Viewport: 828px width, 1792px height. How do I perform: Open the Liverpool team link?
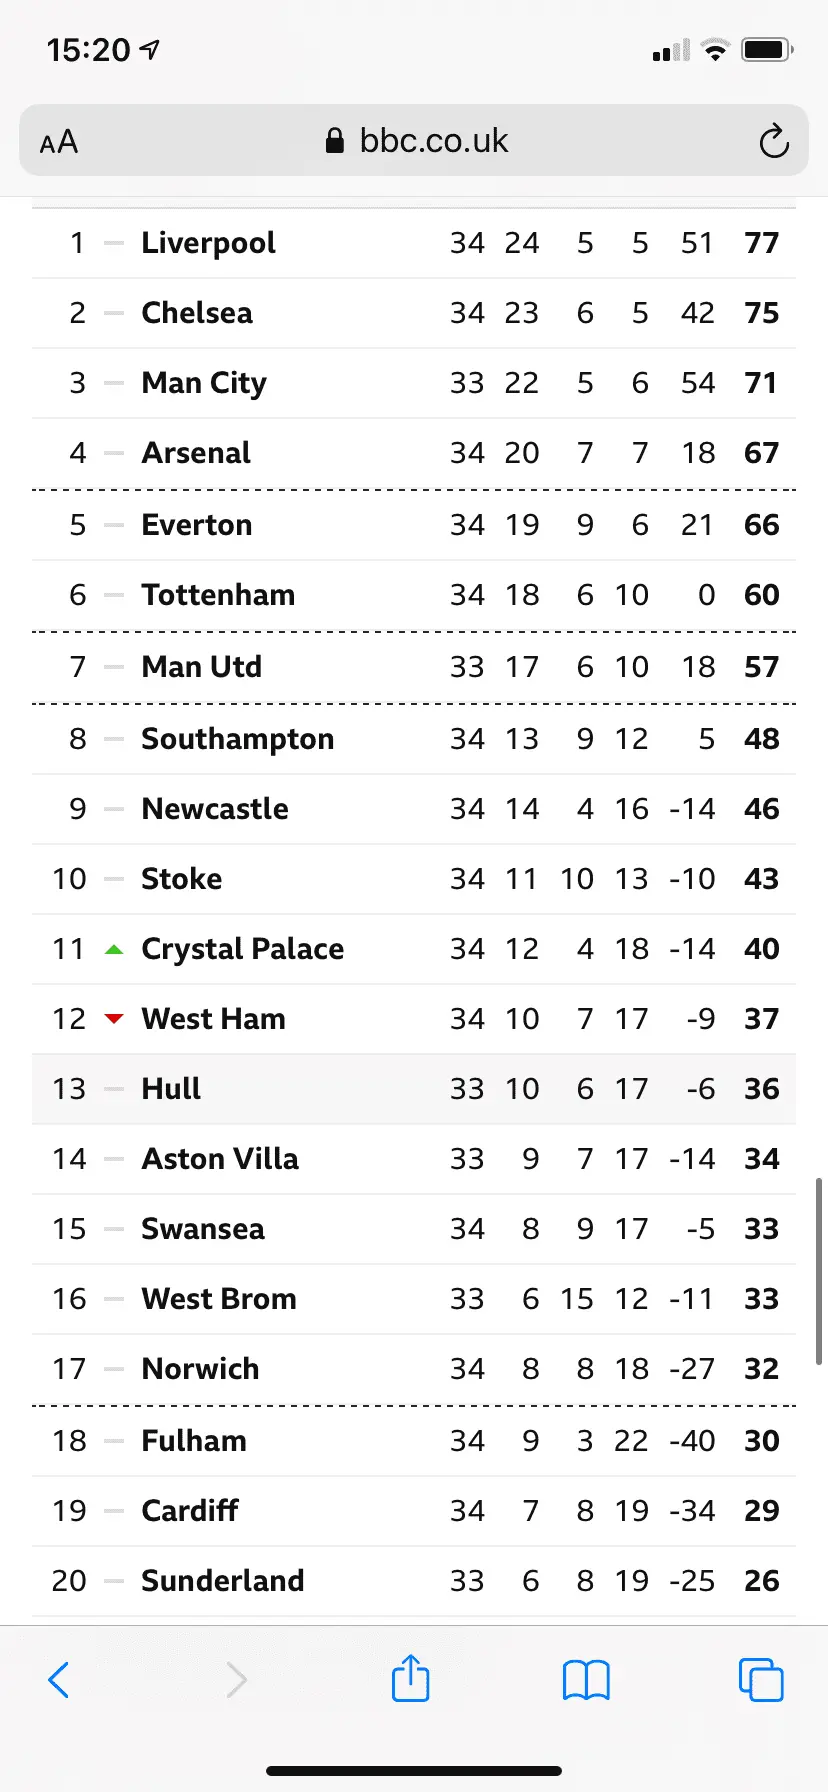(x=208, y=243)
